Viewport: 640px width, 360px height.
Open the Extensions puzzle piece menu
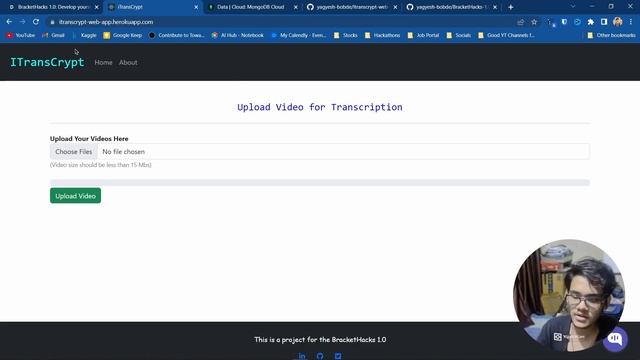click(591, 22)
